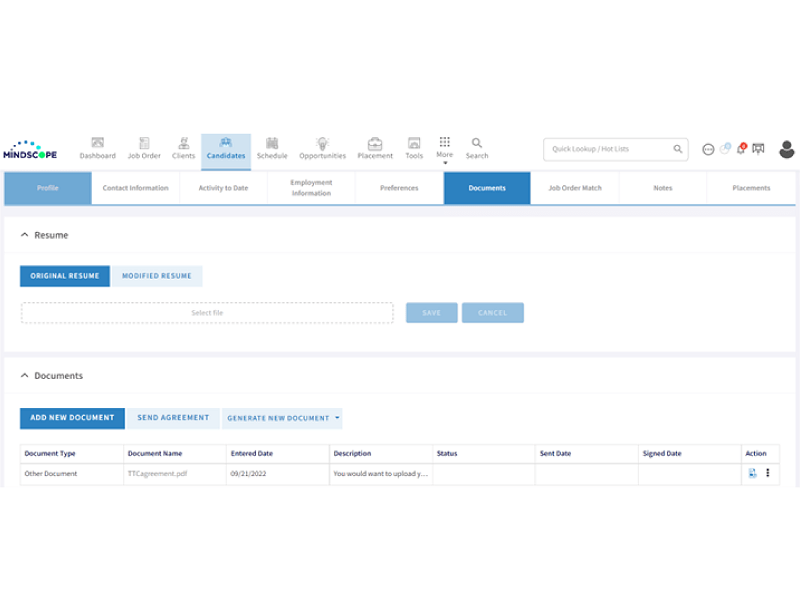Screen dimensions: 800x599
Task: Open the Contact Information tab
Action: [x=135, y=188]
